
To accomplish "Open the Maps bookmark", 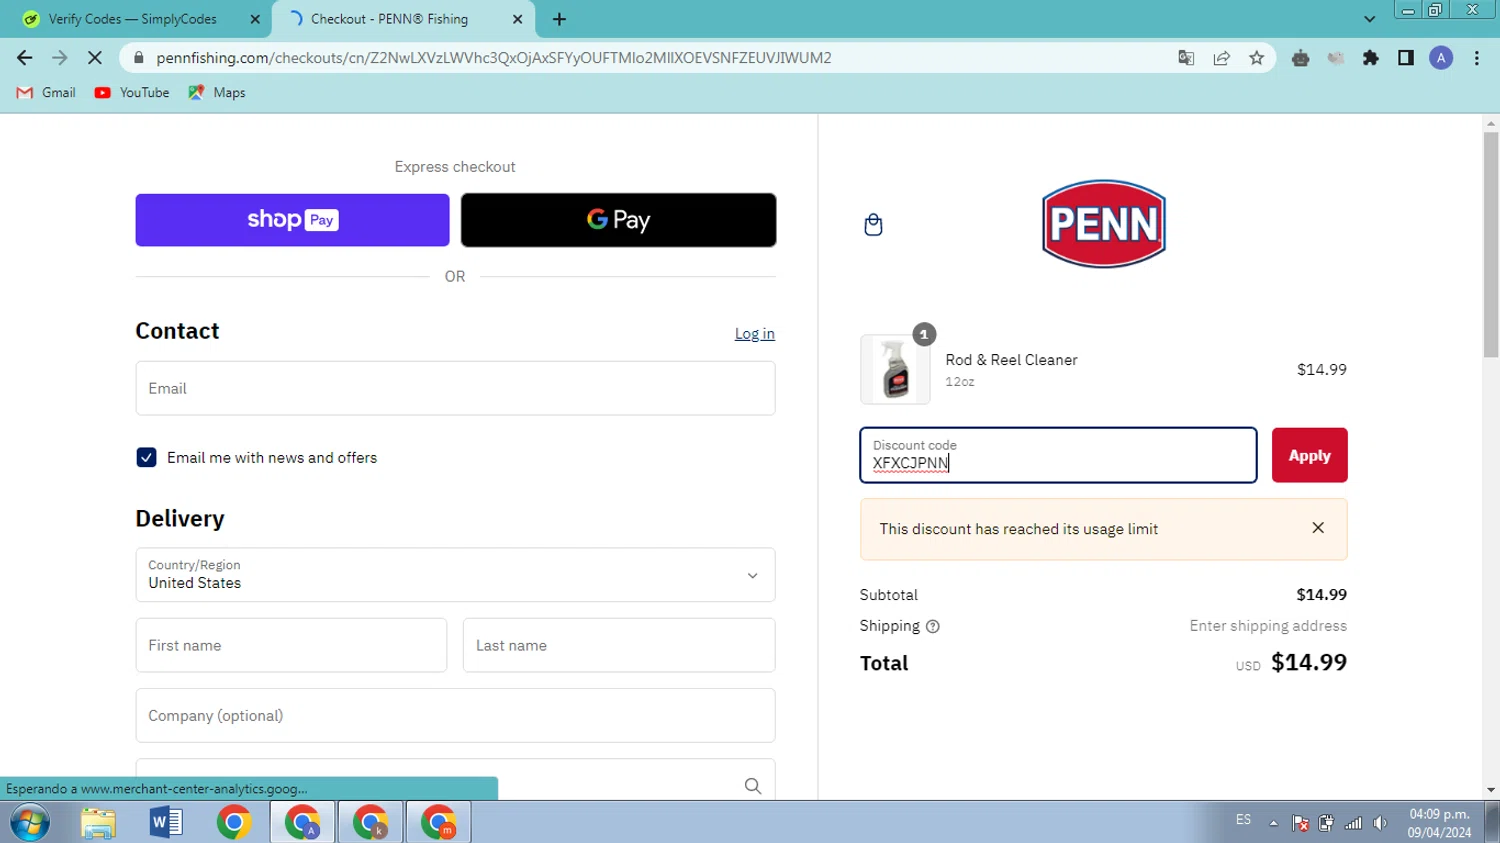I will click(x=217, y=92).
